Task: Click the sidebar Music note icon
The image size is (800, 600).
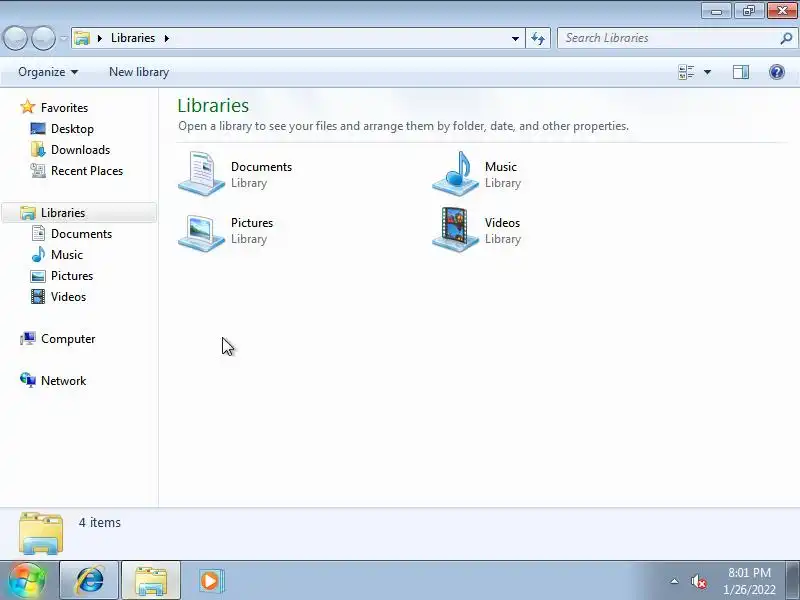Action: pyautogui.click(x=38, y=254)
